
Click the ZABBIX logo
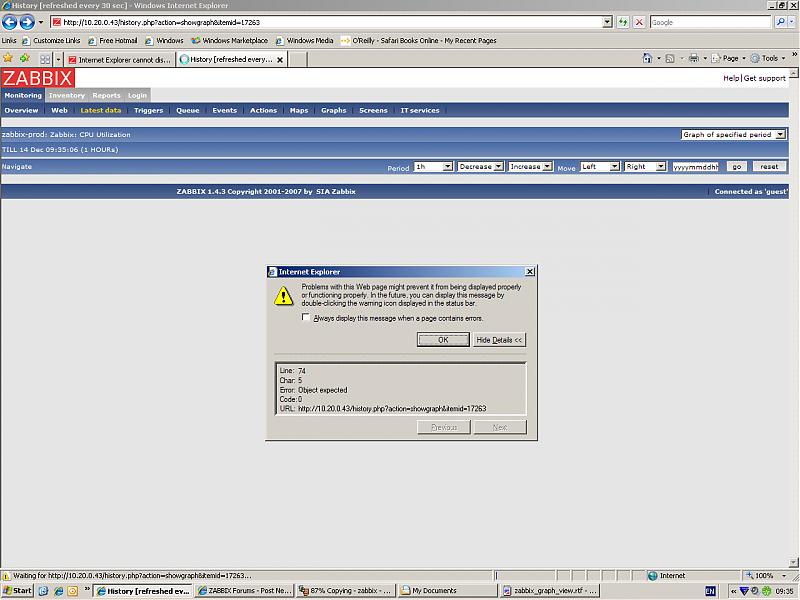[x=38, y=78]
